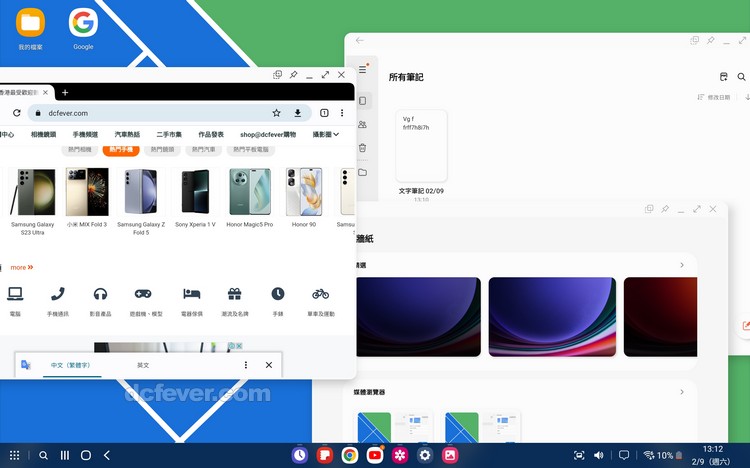This screenshot has height=468, width=750.
Task: Select the 熱門汽車 filter pill
Action: click(204, 150)
